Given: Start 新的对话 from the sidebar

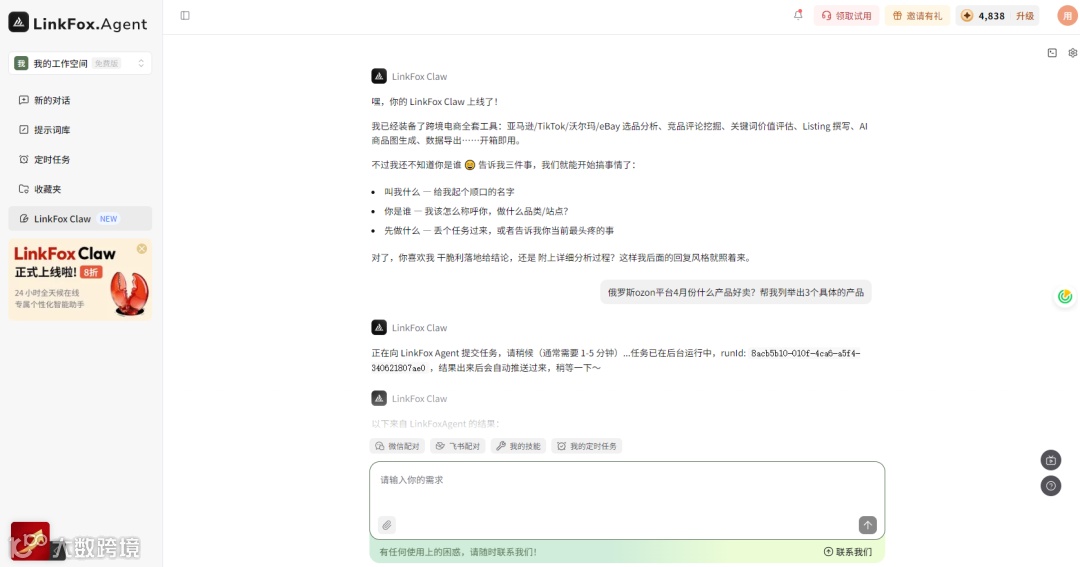Looking at the screenshot, I should tap(80, 100).
